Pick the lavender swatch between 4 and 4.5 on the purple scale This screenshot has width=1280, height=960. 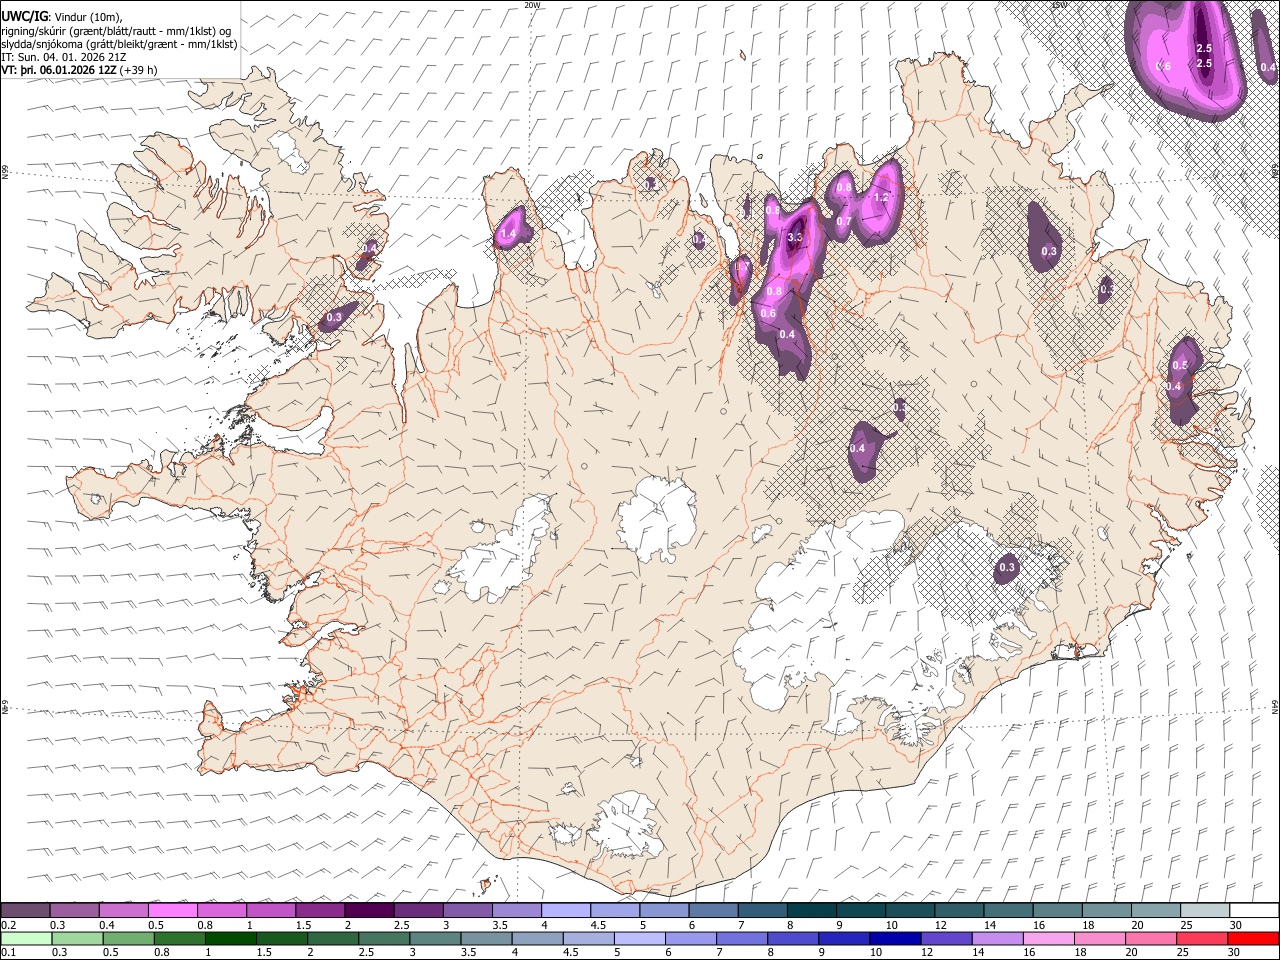[x=566, y=911]
